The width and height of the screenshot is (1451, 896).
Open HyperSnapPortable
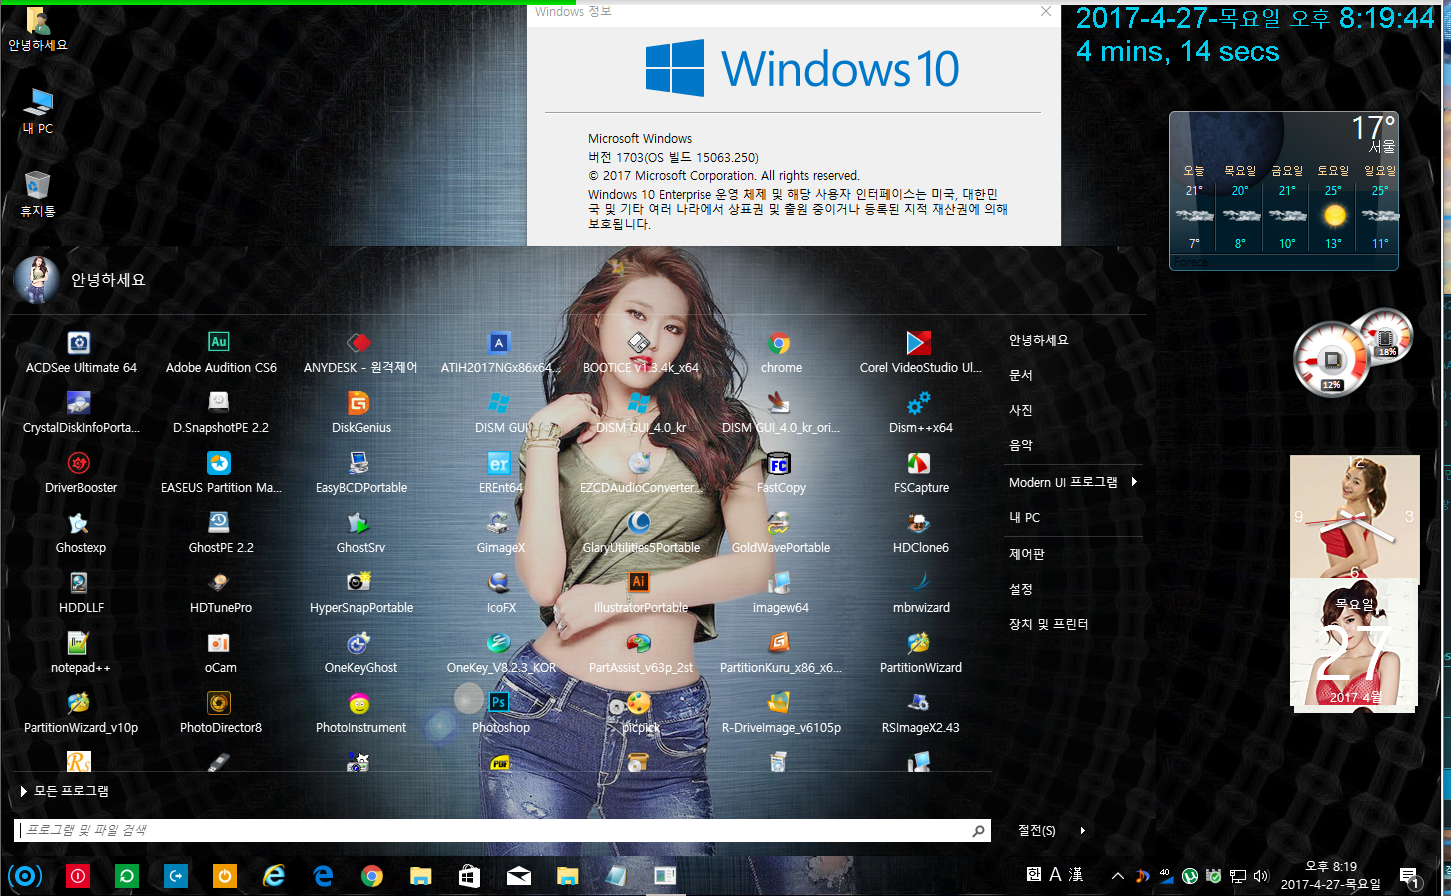[x=361, y=594]
